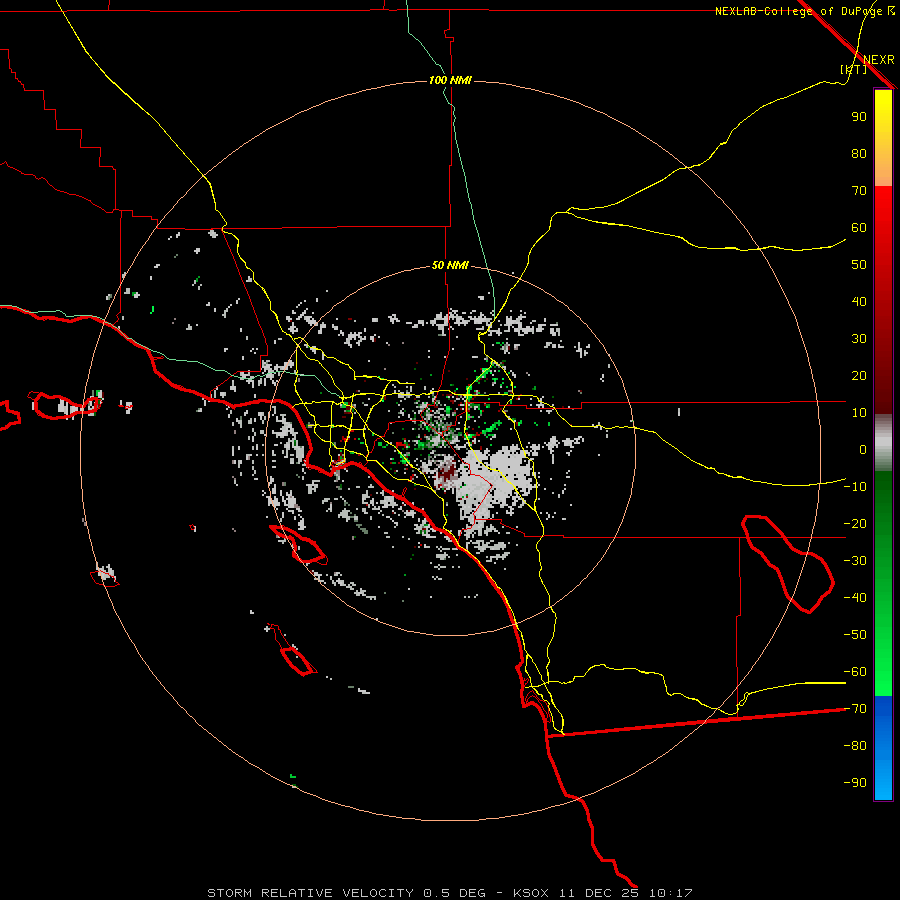Screen dimensions: 900x900
Task: Select the -80 value on velocity scale
Action: 855,746
